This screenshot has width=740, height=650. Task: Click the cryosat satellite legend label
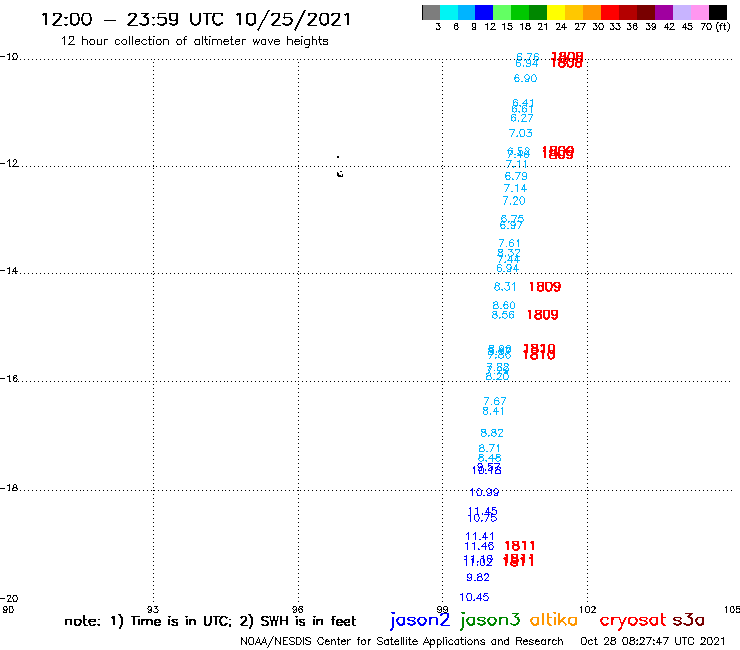(632, 620)
